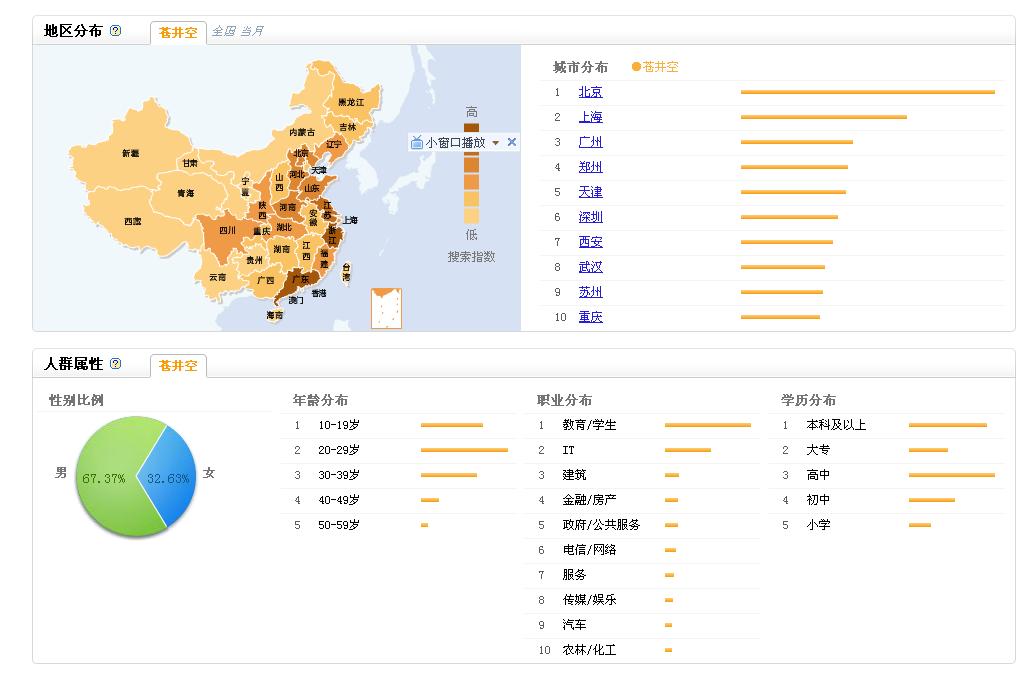
Task: Click the 30-39岁 age row label
Action: coord(339,475)
